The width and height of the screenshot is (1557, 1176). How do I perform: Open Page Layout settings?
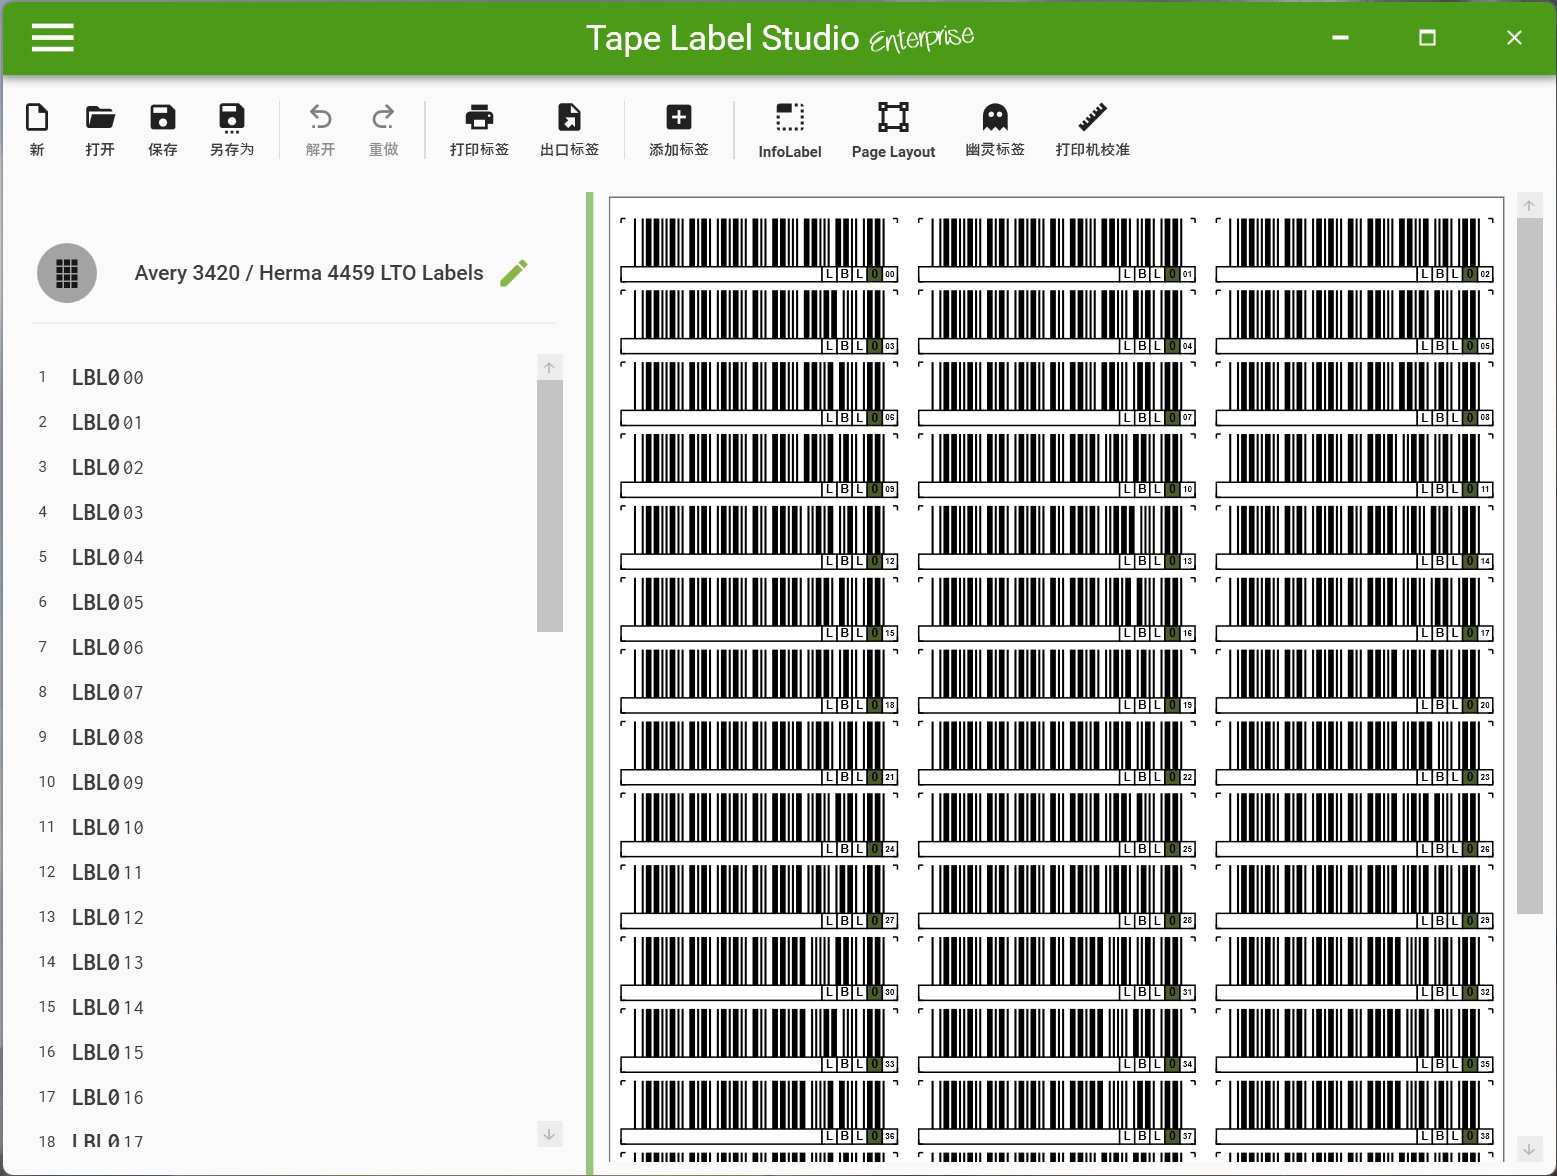pyautogui.click(x=893, y=130)
